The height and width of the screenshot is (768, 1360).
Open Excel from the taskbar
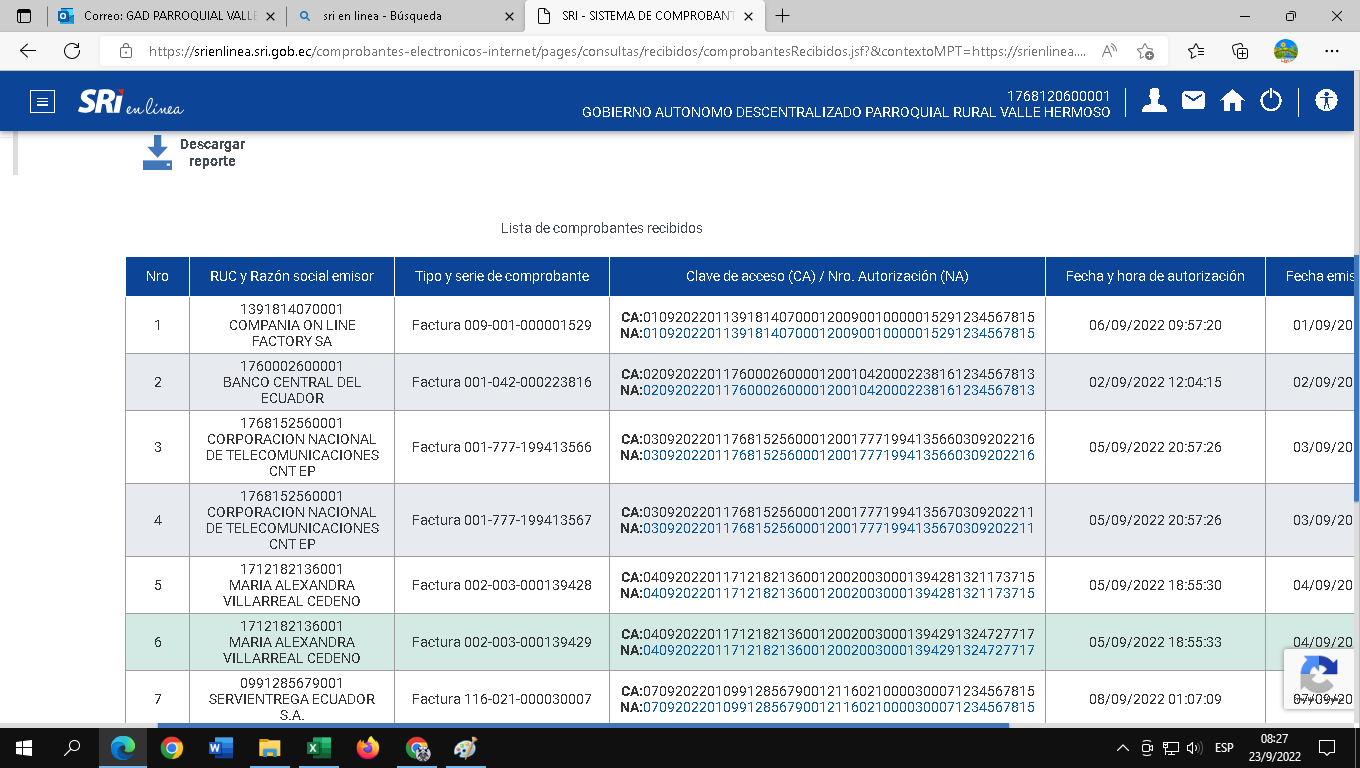318,747
